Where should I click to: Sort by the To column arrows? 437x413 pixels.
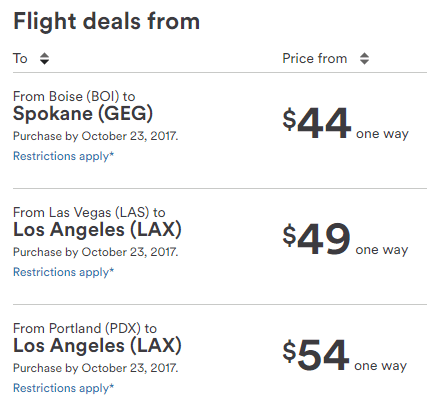(44, 59)
